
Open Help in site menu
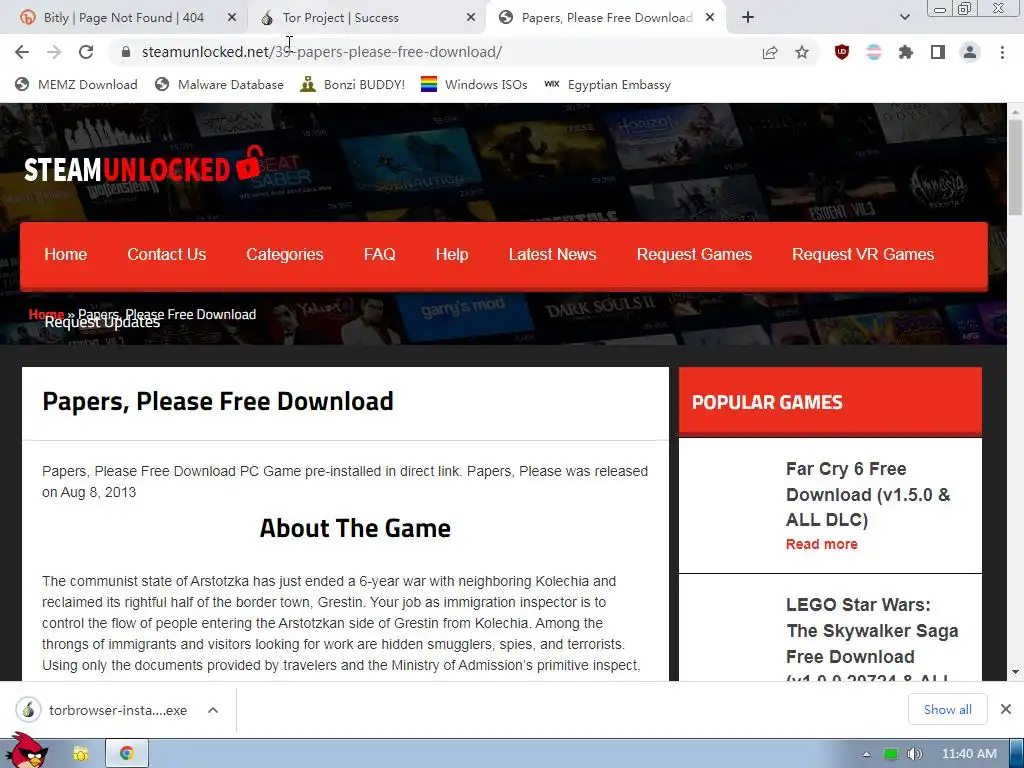[452, 255]
